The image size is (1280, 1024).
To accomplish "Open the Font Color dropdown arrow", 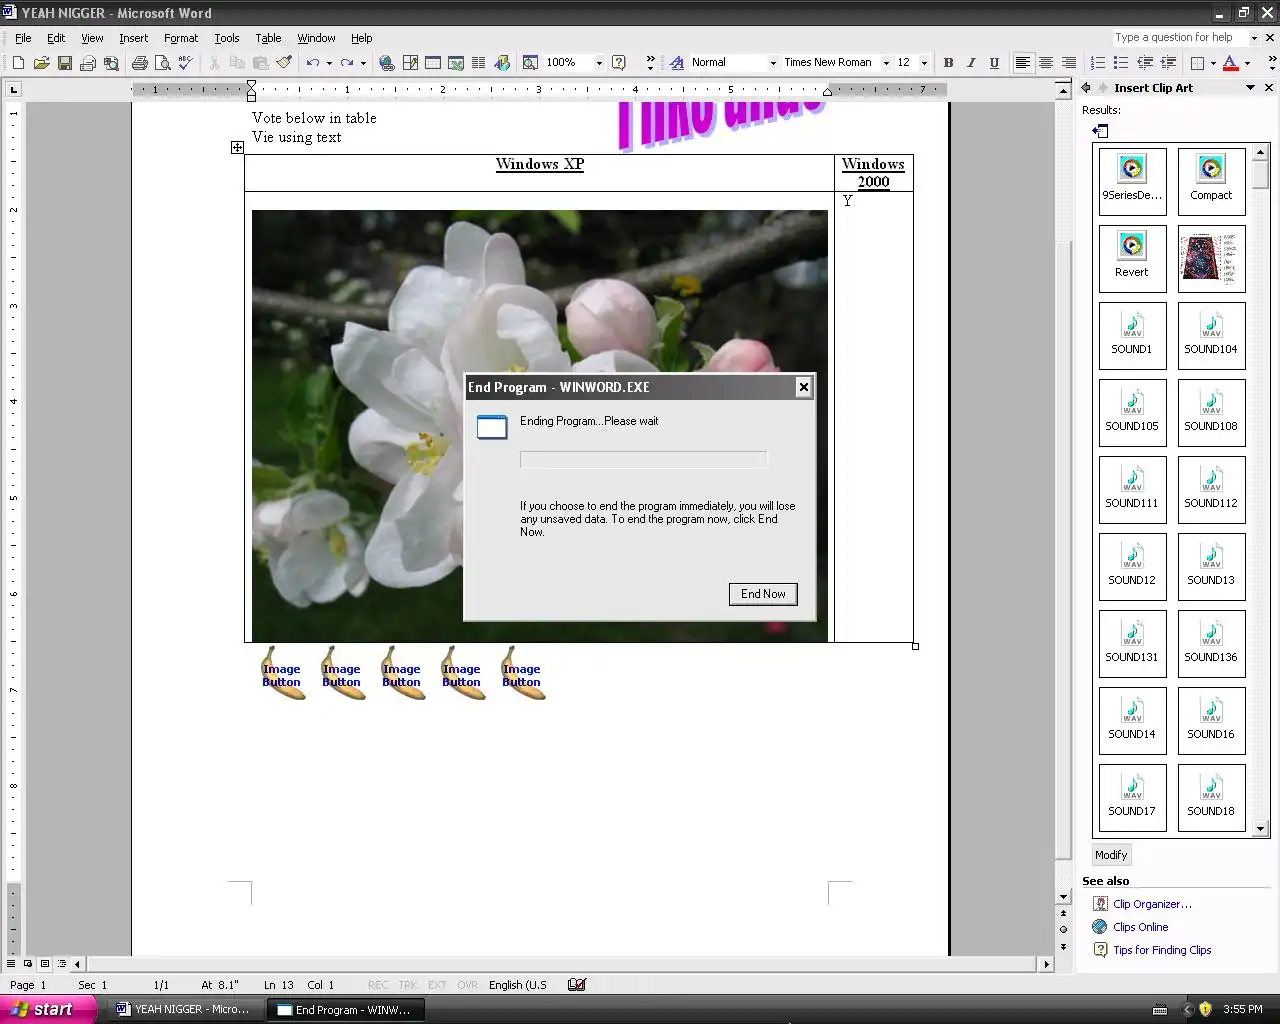I will pos(1247,63).
